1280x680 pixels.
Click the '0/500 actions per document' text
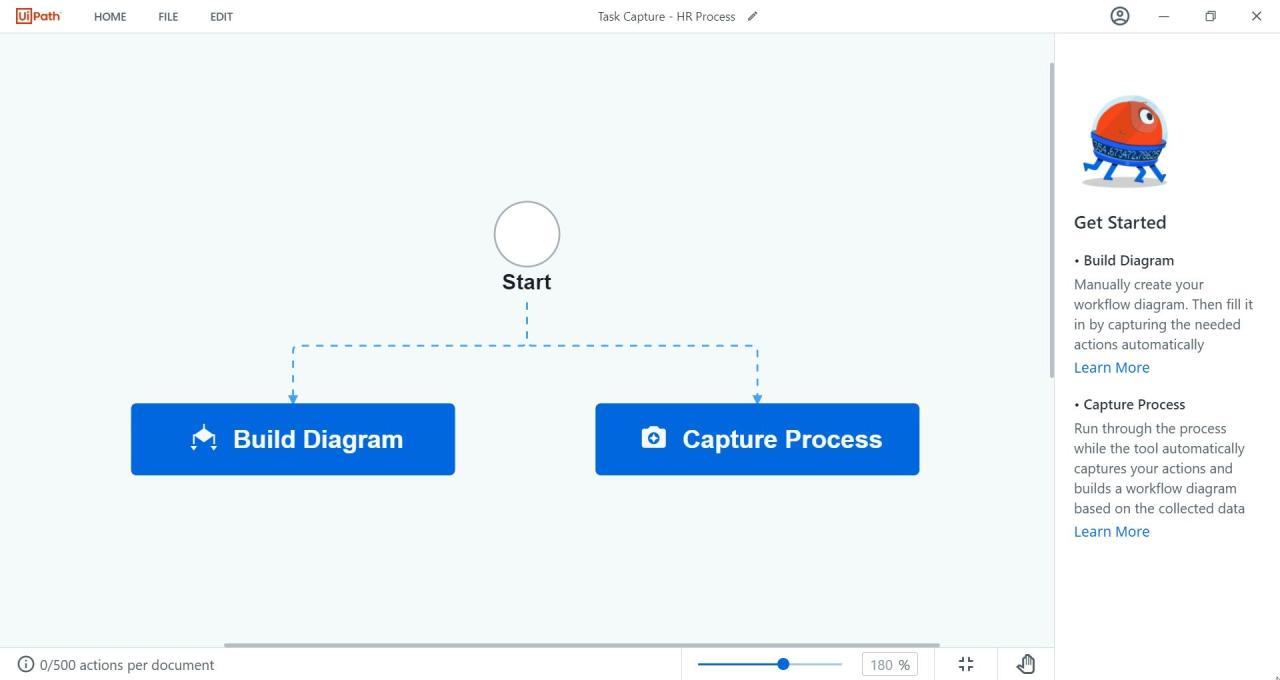pyautogui.click(x=127, y=665)
